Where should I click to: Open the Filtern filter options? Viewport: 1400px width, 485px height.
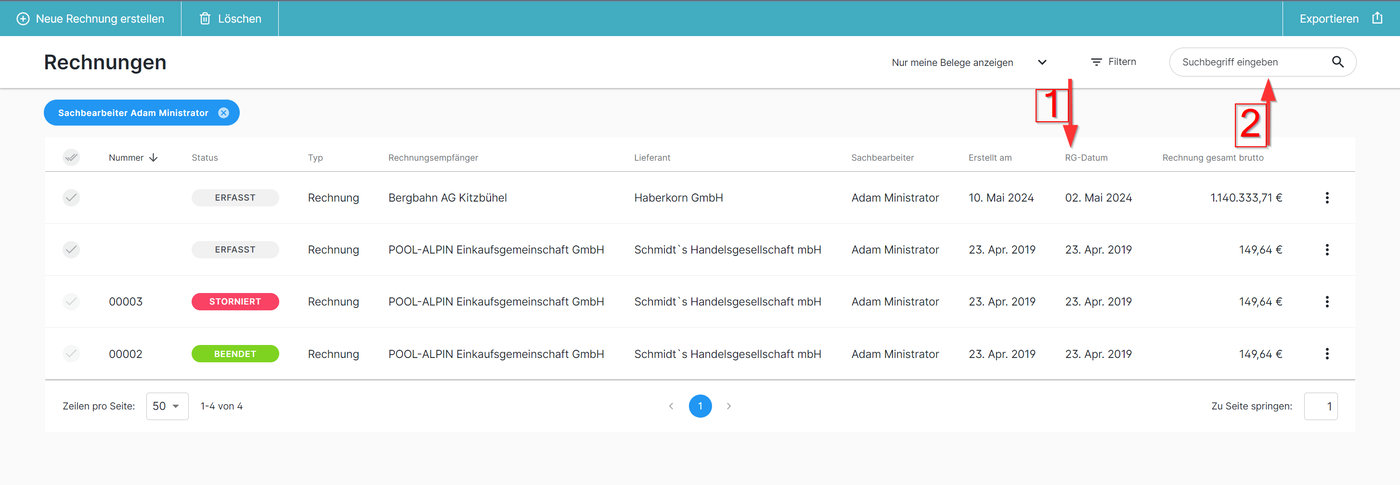tap(1113, 62)
